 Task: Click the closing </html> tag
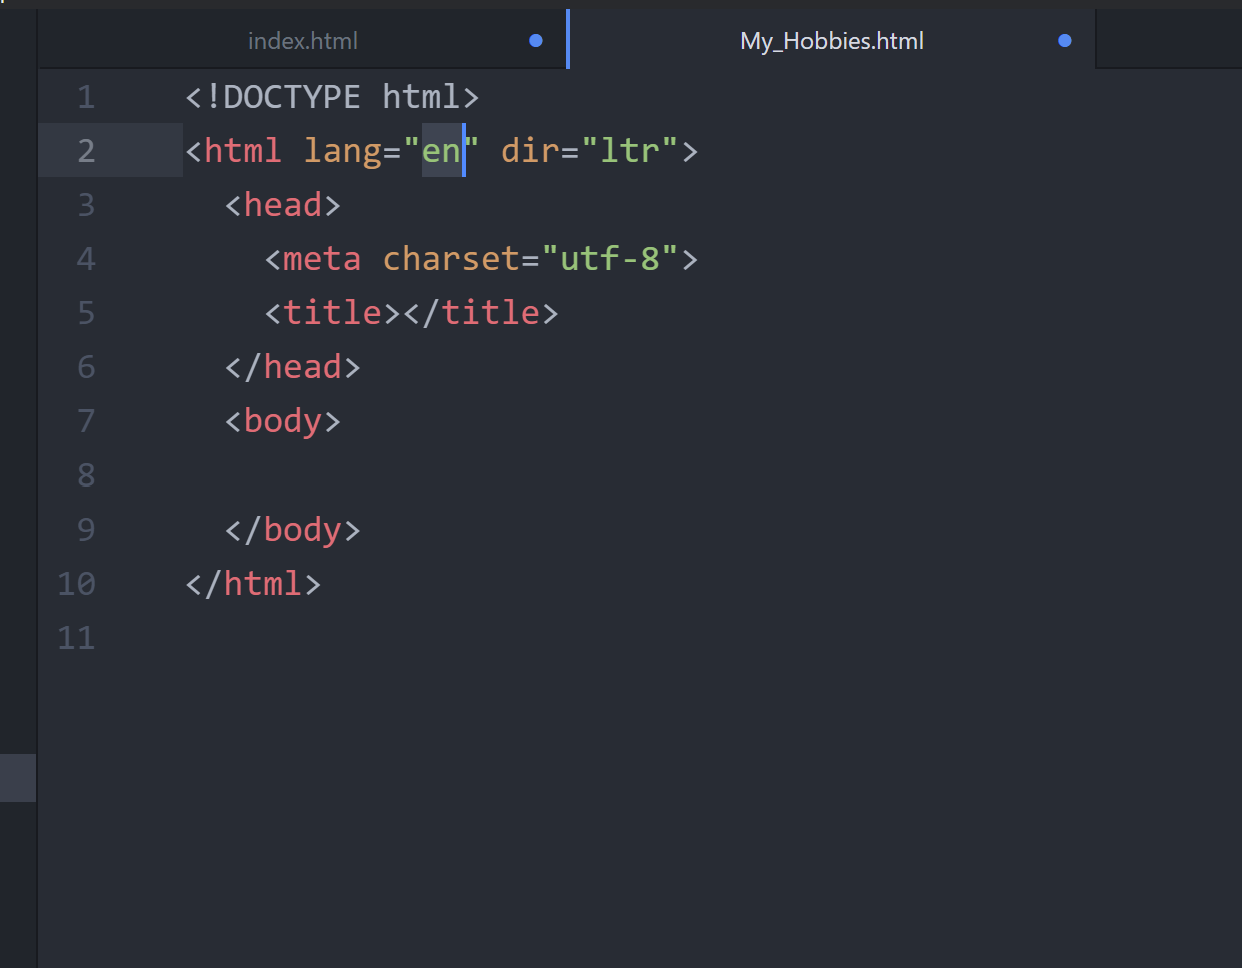tap(253, 583)
